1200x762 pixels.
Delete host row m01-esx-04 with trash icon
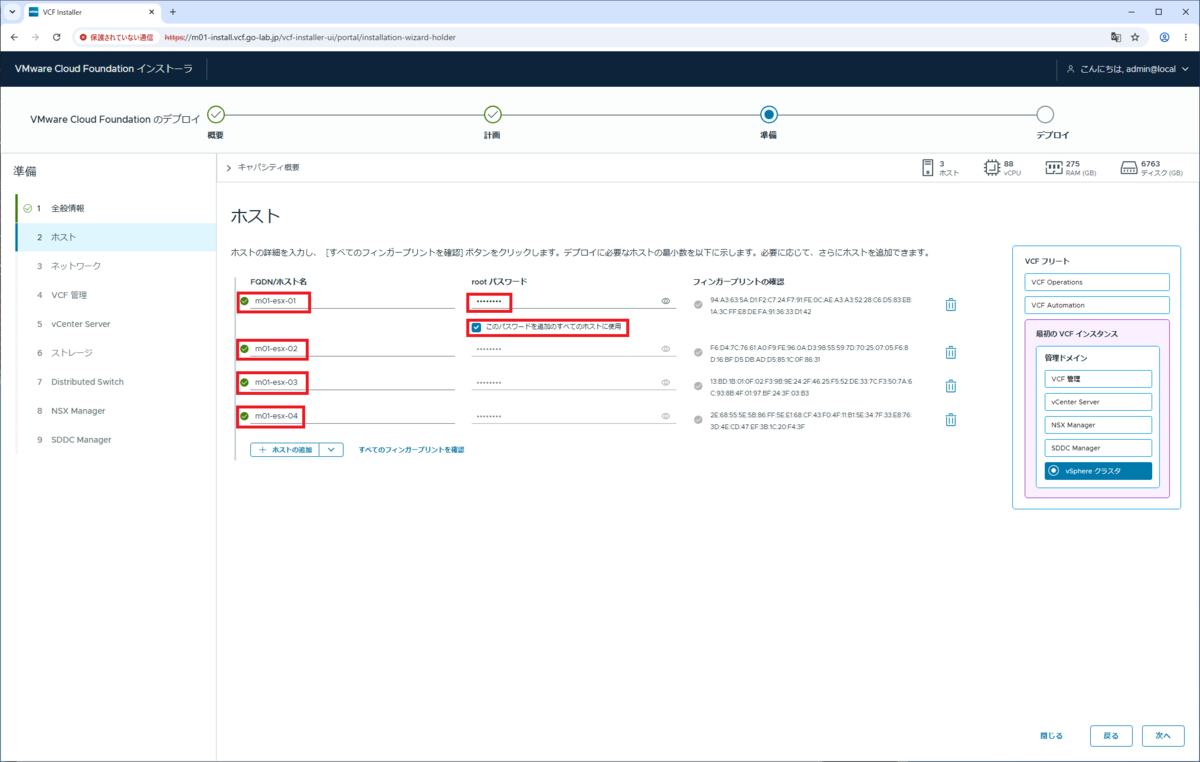[951, 420]
